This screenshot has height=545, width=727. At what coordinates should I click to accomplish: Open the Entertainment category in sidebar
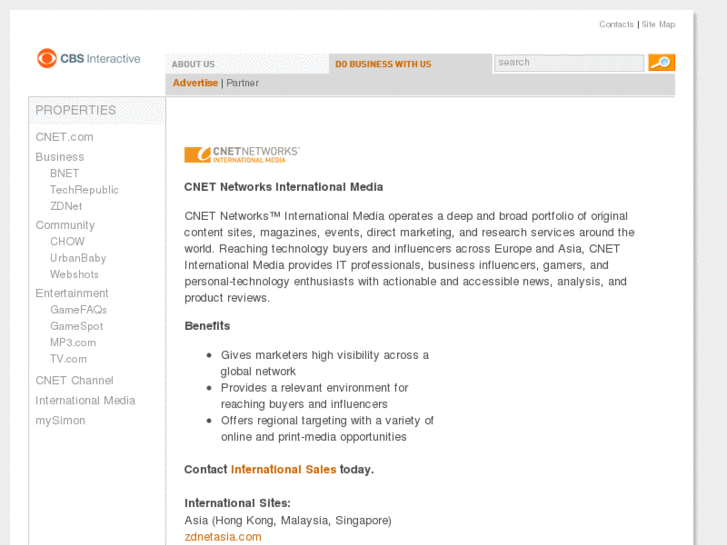click(72, 293)
